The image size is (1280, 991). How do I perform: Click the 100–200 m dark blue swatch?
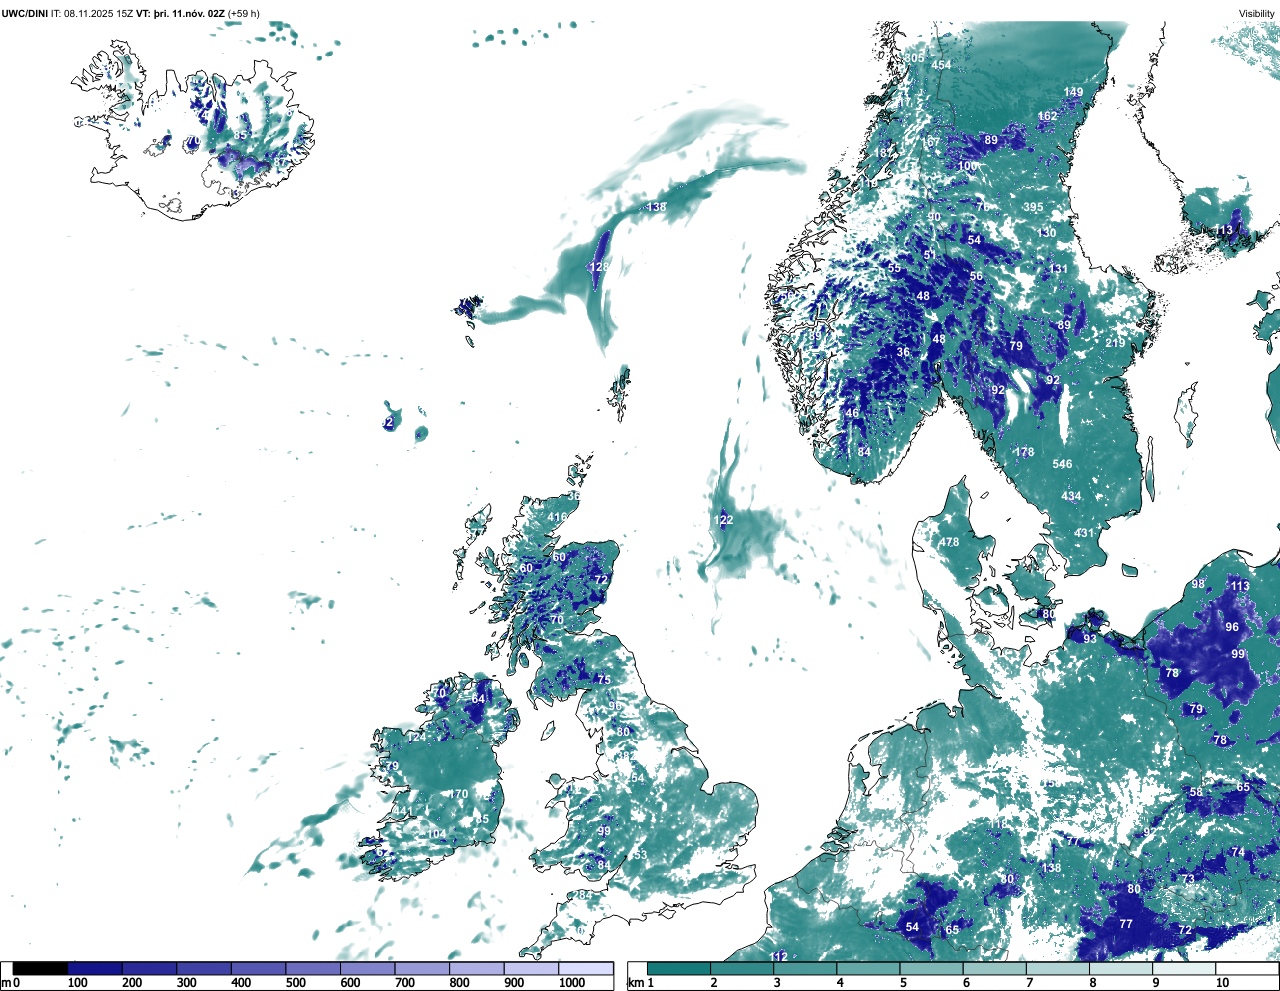(95, 968)
